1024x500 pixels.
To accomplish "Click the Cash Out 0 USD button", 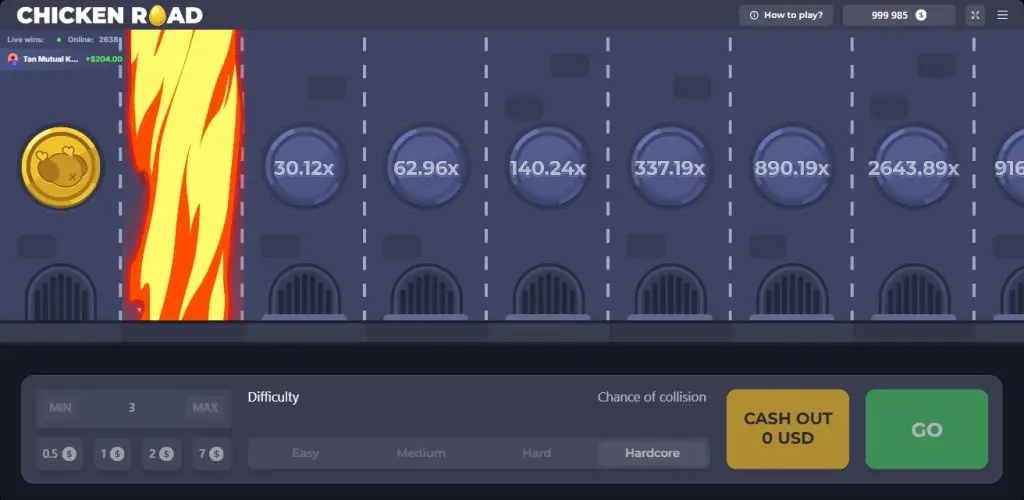I will point(788,429).
